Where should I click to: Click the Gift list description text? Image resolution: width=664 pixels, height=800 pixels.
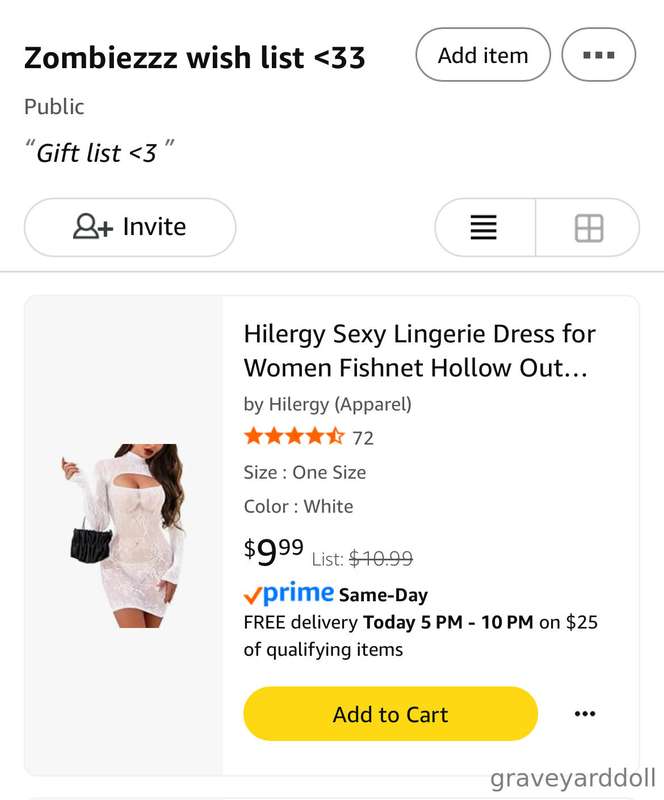(x=99, y=152)
